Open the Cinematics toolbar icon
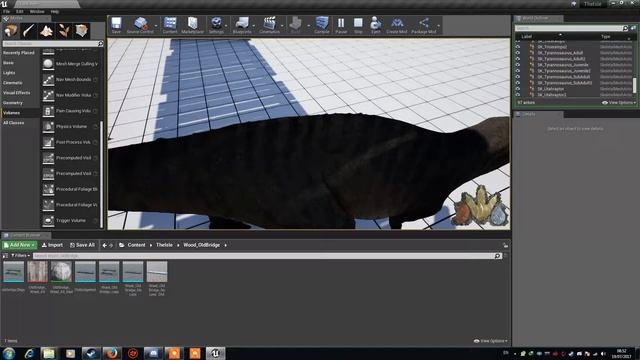The height and width of the screenshot is (360, 640). pyautogui.click(x=269, y=25)
